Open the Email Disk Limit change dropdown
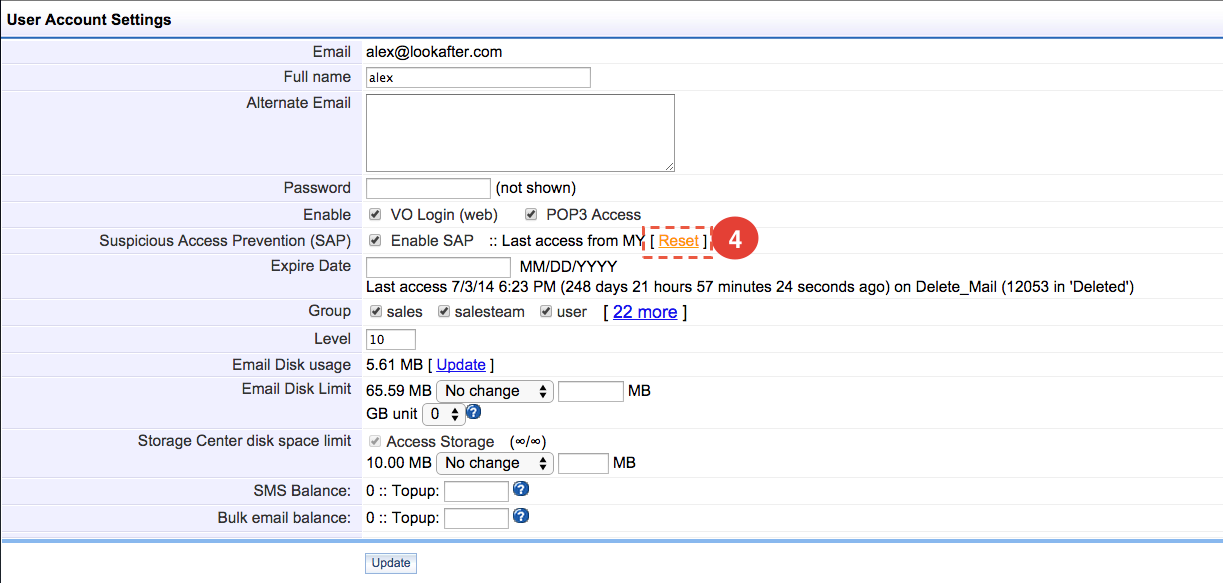This screenshot has height=583, width=1223. 495,391
